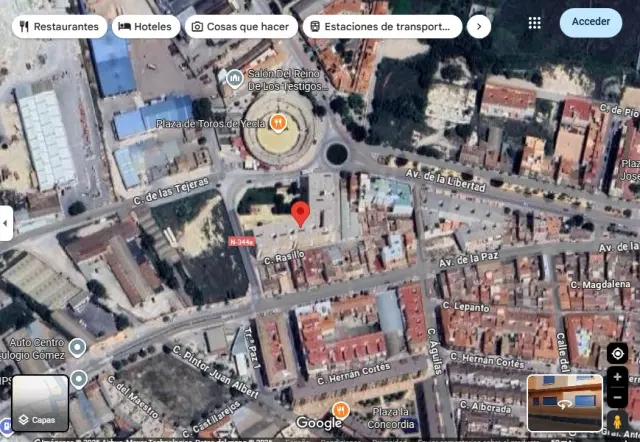
Task: Select the C. Pintor Juan Albert label
Action: click(x=216, y=371)
